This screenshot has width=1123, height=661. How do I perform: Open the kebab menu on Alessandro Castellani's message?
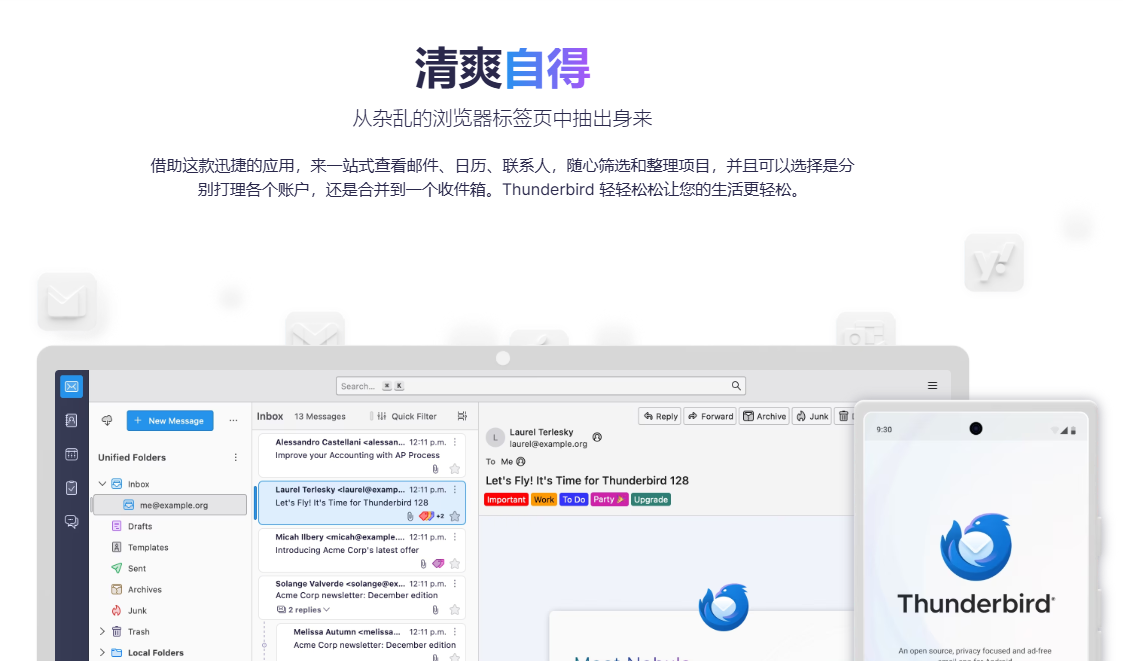[x=455, y=442]
